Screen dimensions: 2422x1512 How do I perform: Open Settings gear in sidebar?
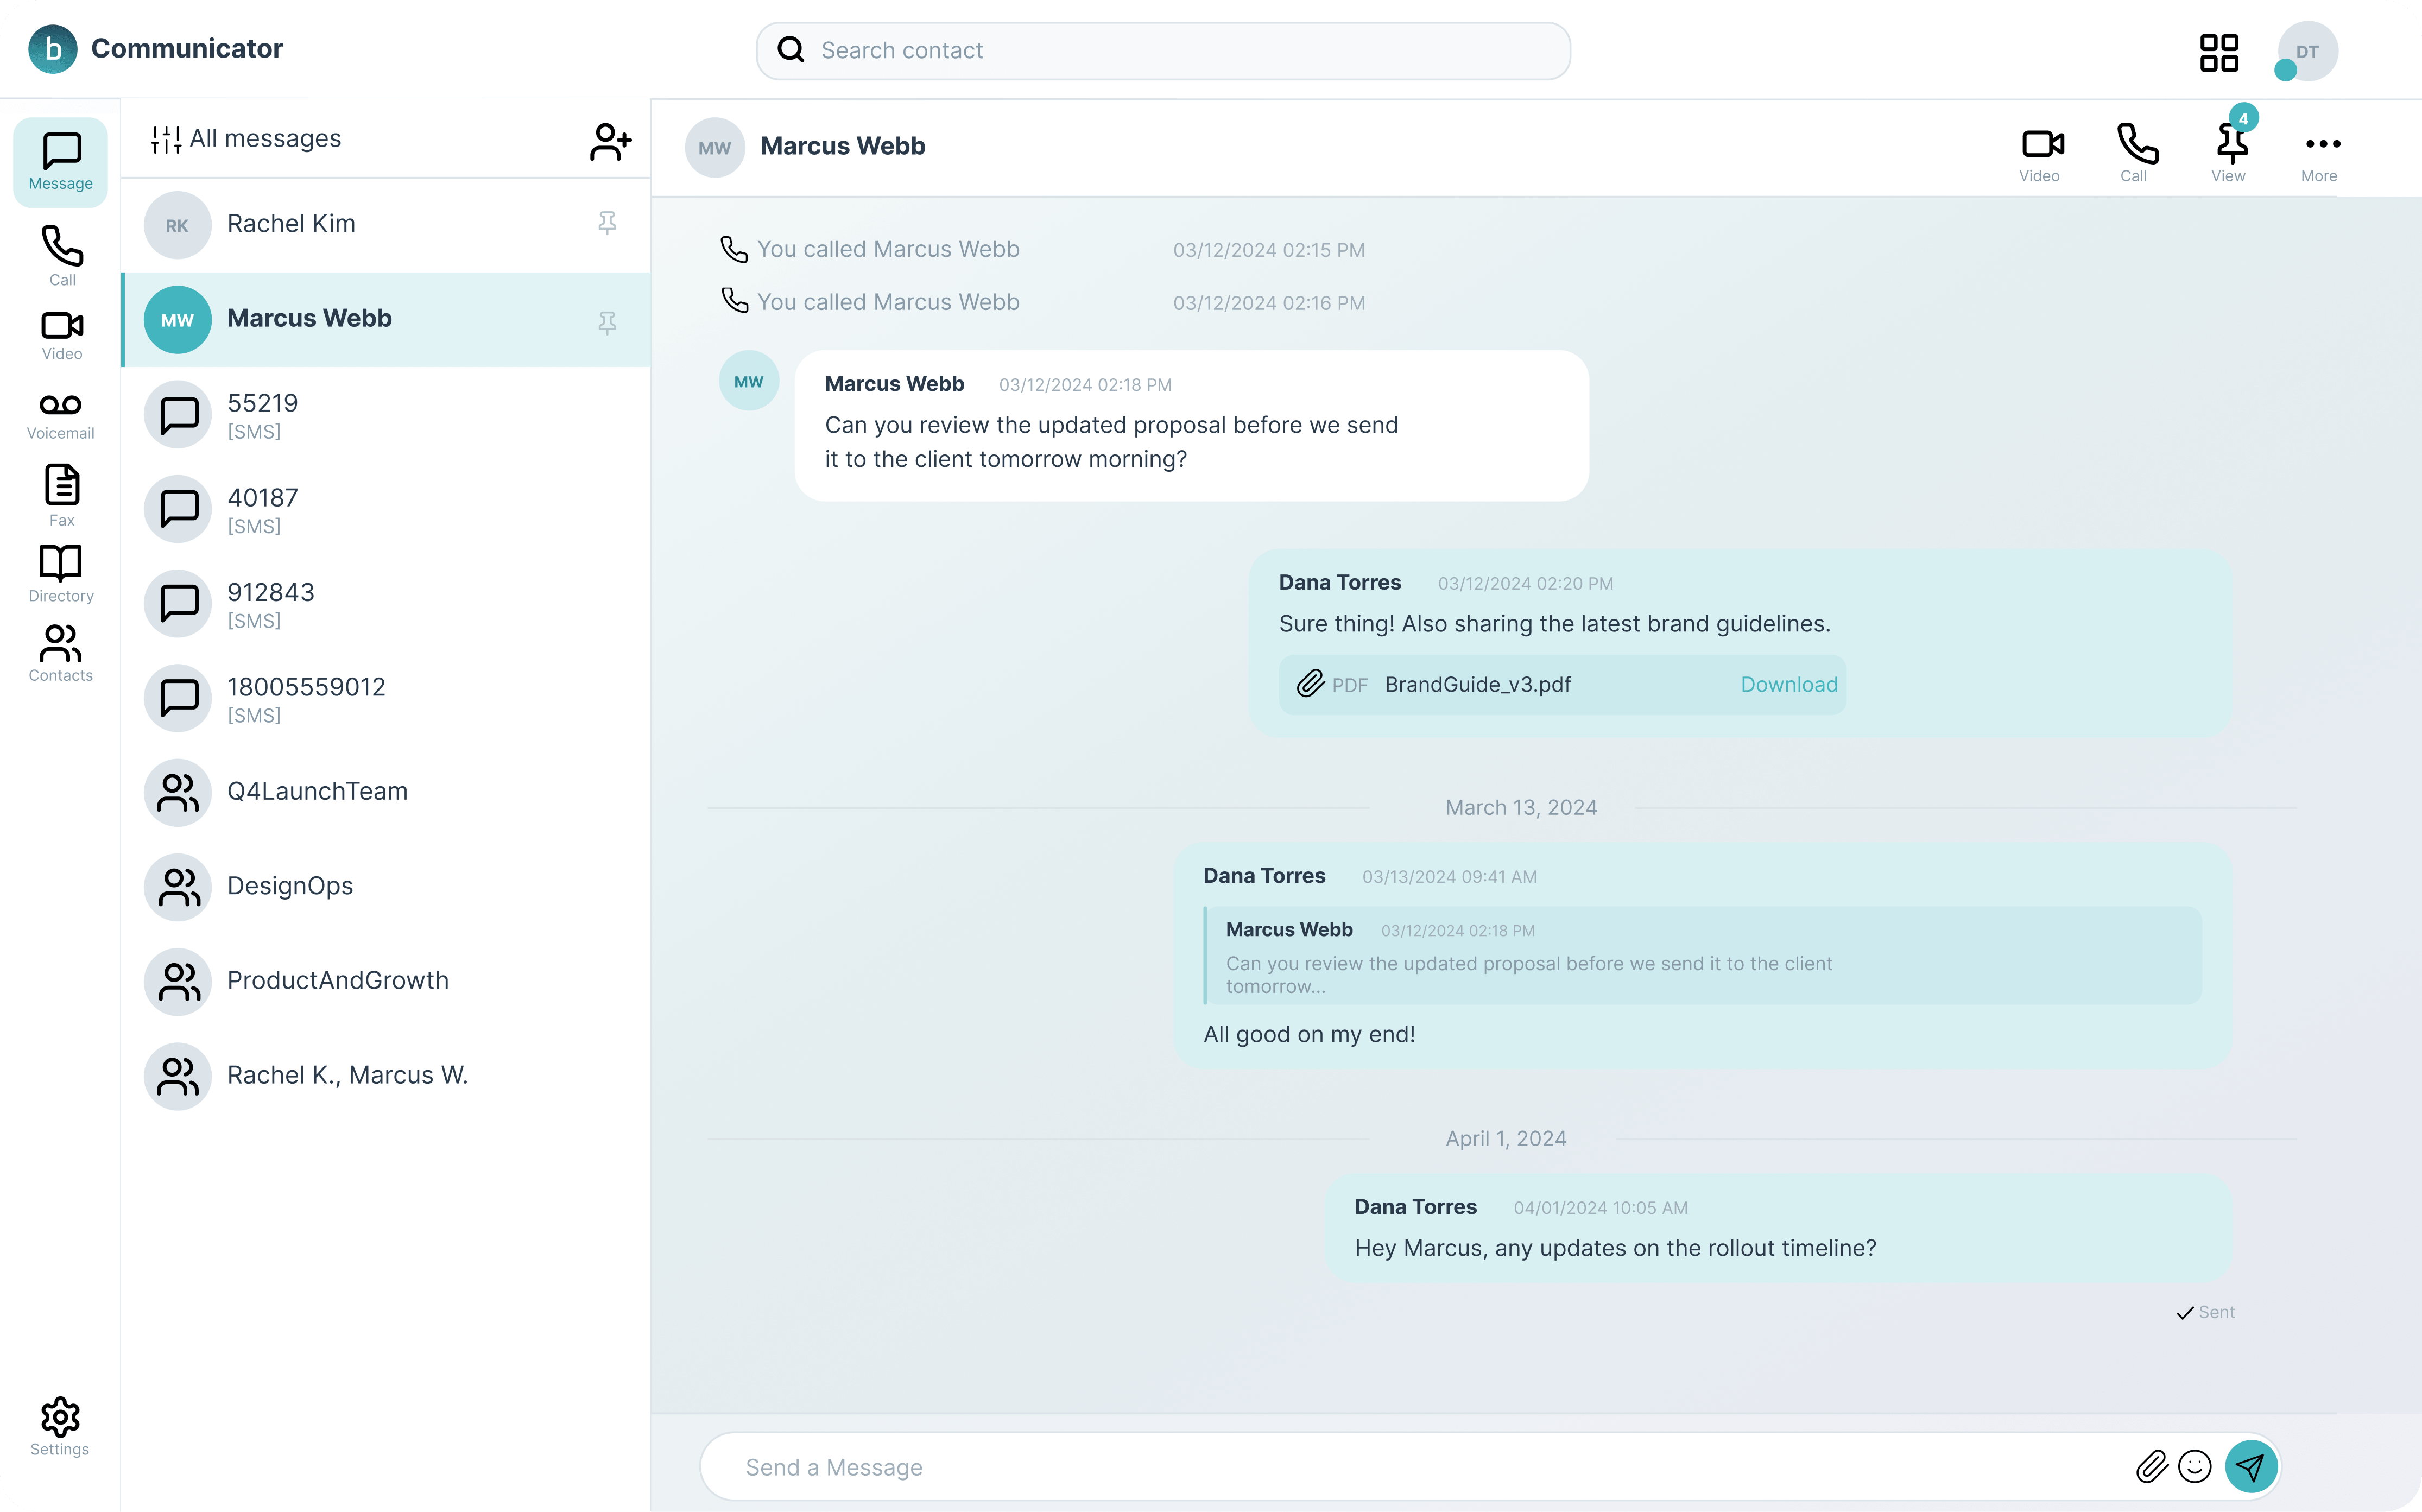click(x=60, y=1427)
